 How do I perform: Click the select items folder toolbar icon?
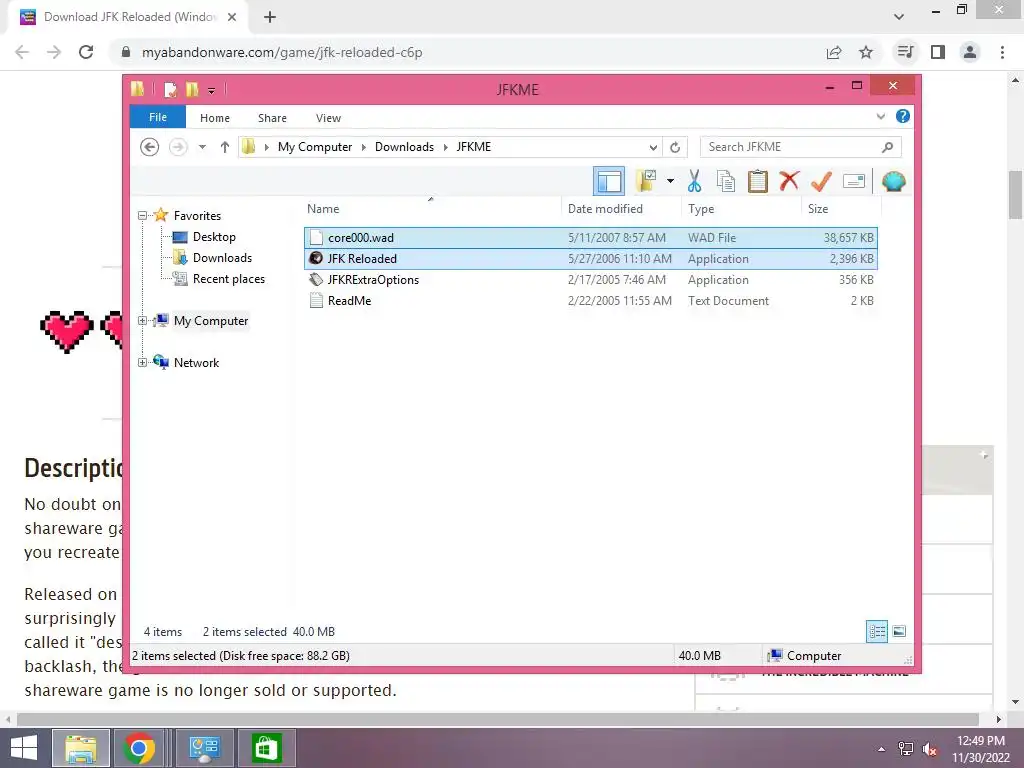click(x=646, y=181)
